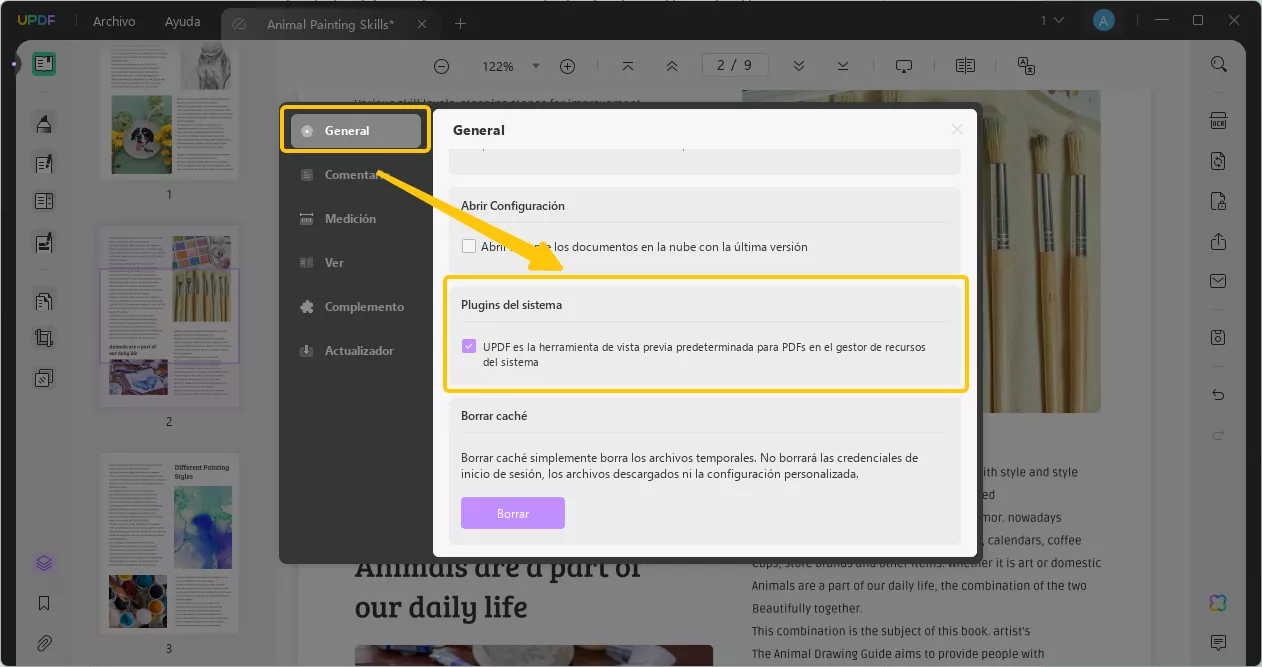
Task: Go to last page arrow
Action: (x=843, y=66)
